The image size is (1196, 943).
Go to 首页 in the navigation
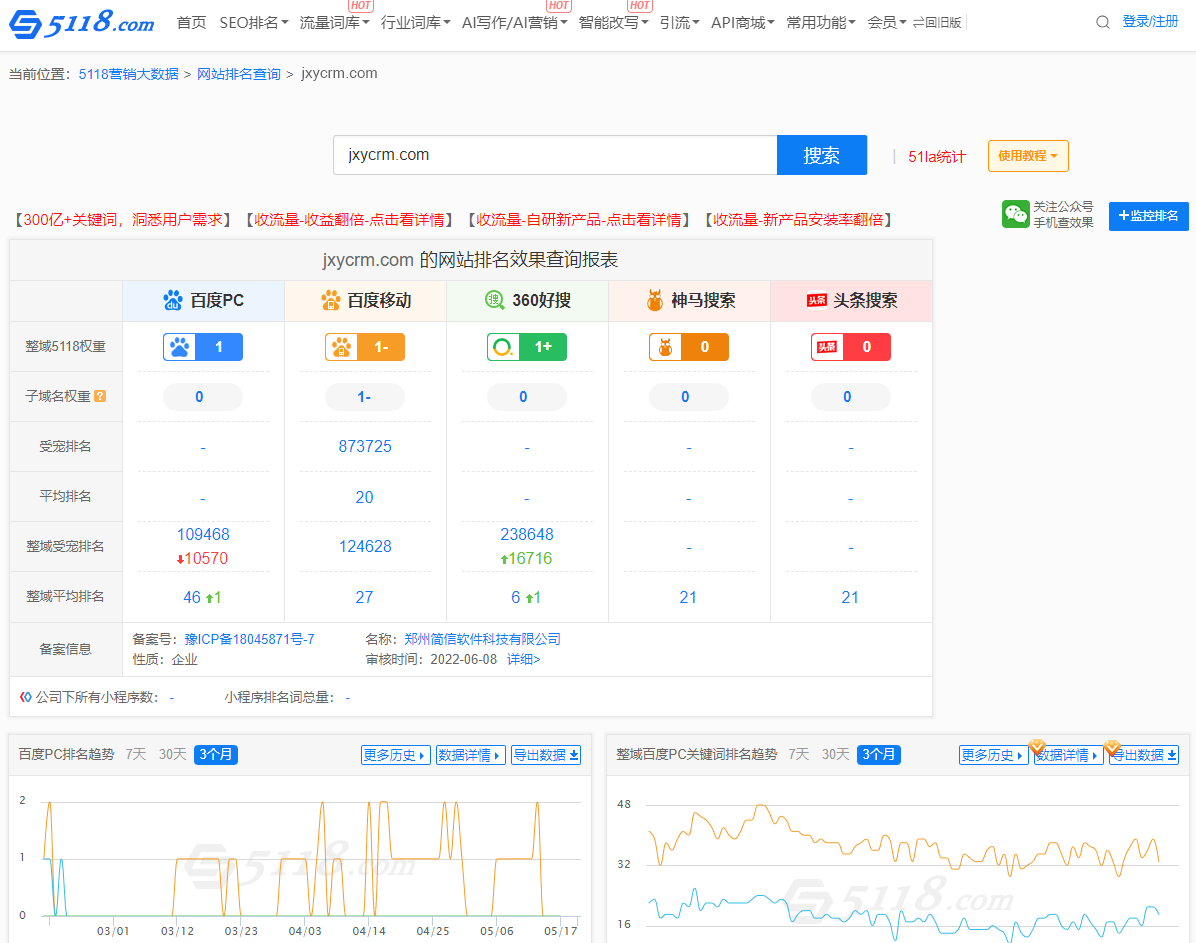191,23
